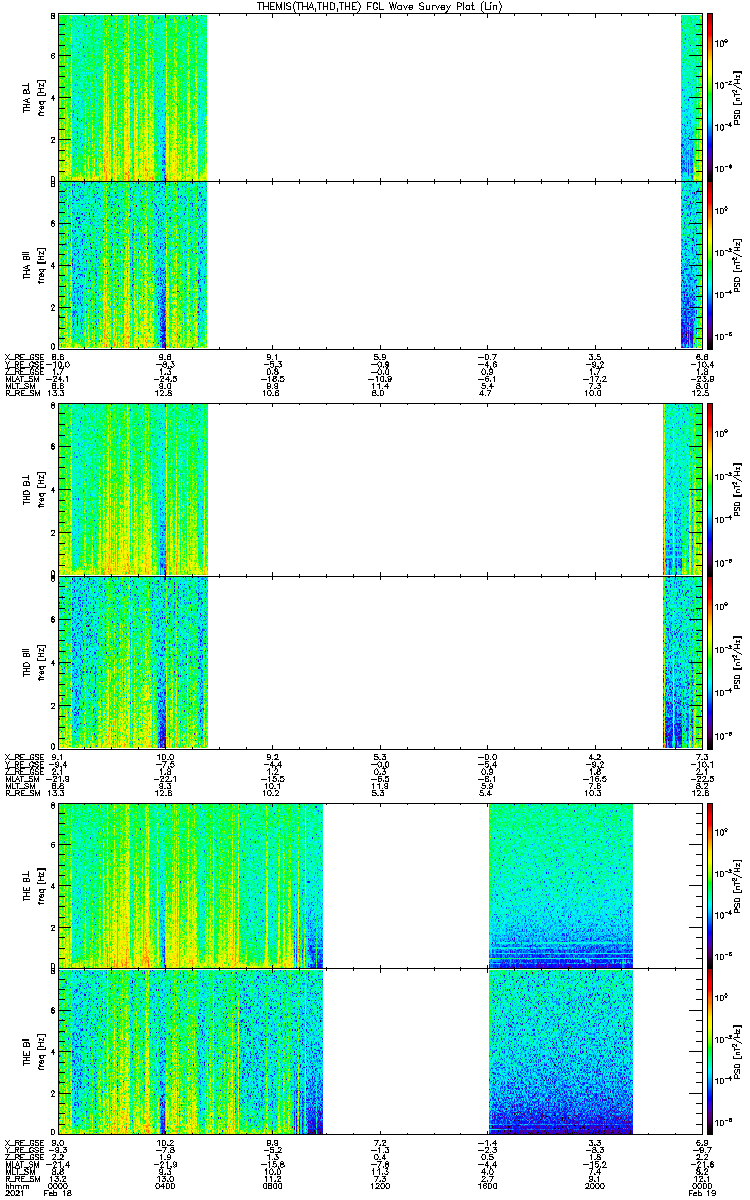750x1200 pixels.
Task: Click the THE B-perpendicular y-axis label
Action: pyautogui.click(x=32, y=886)
